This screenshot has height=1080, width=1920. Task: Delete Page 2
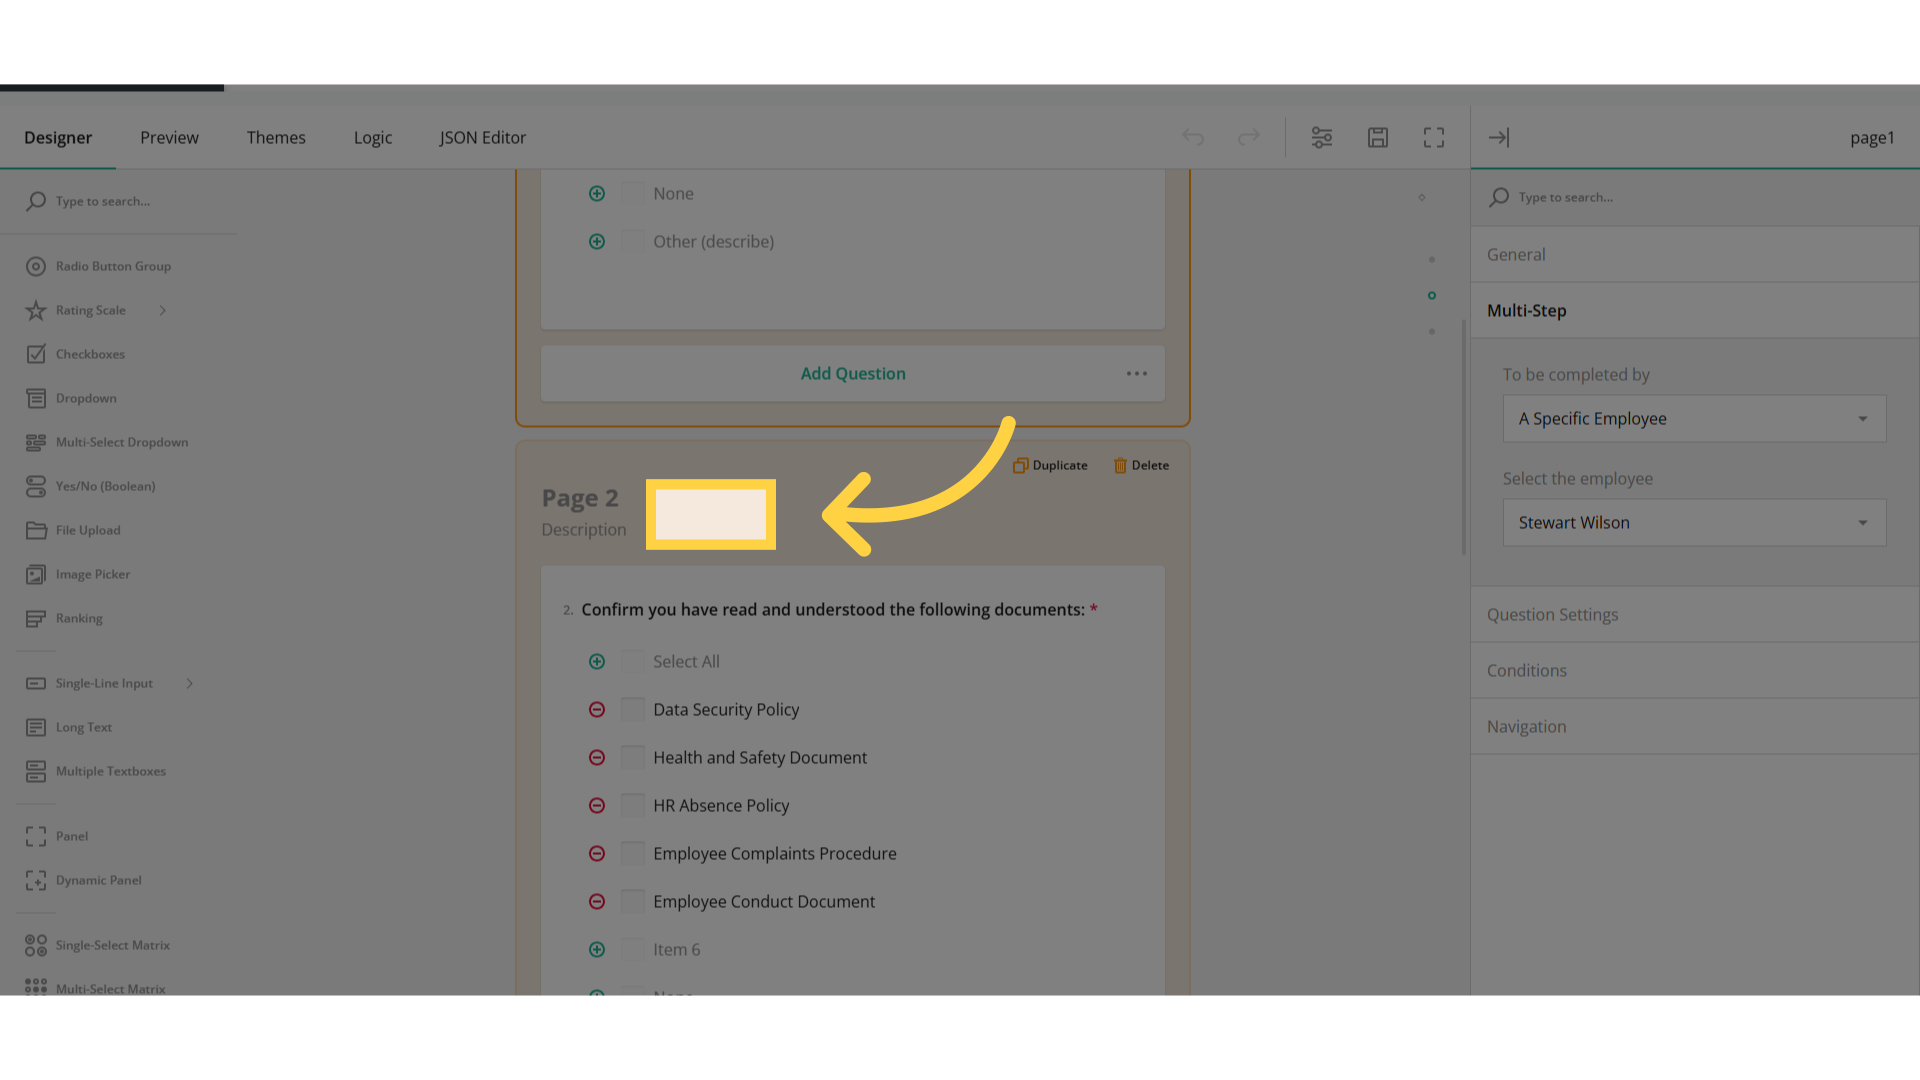pos(1141,465)
